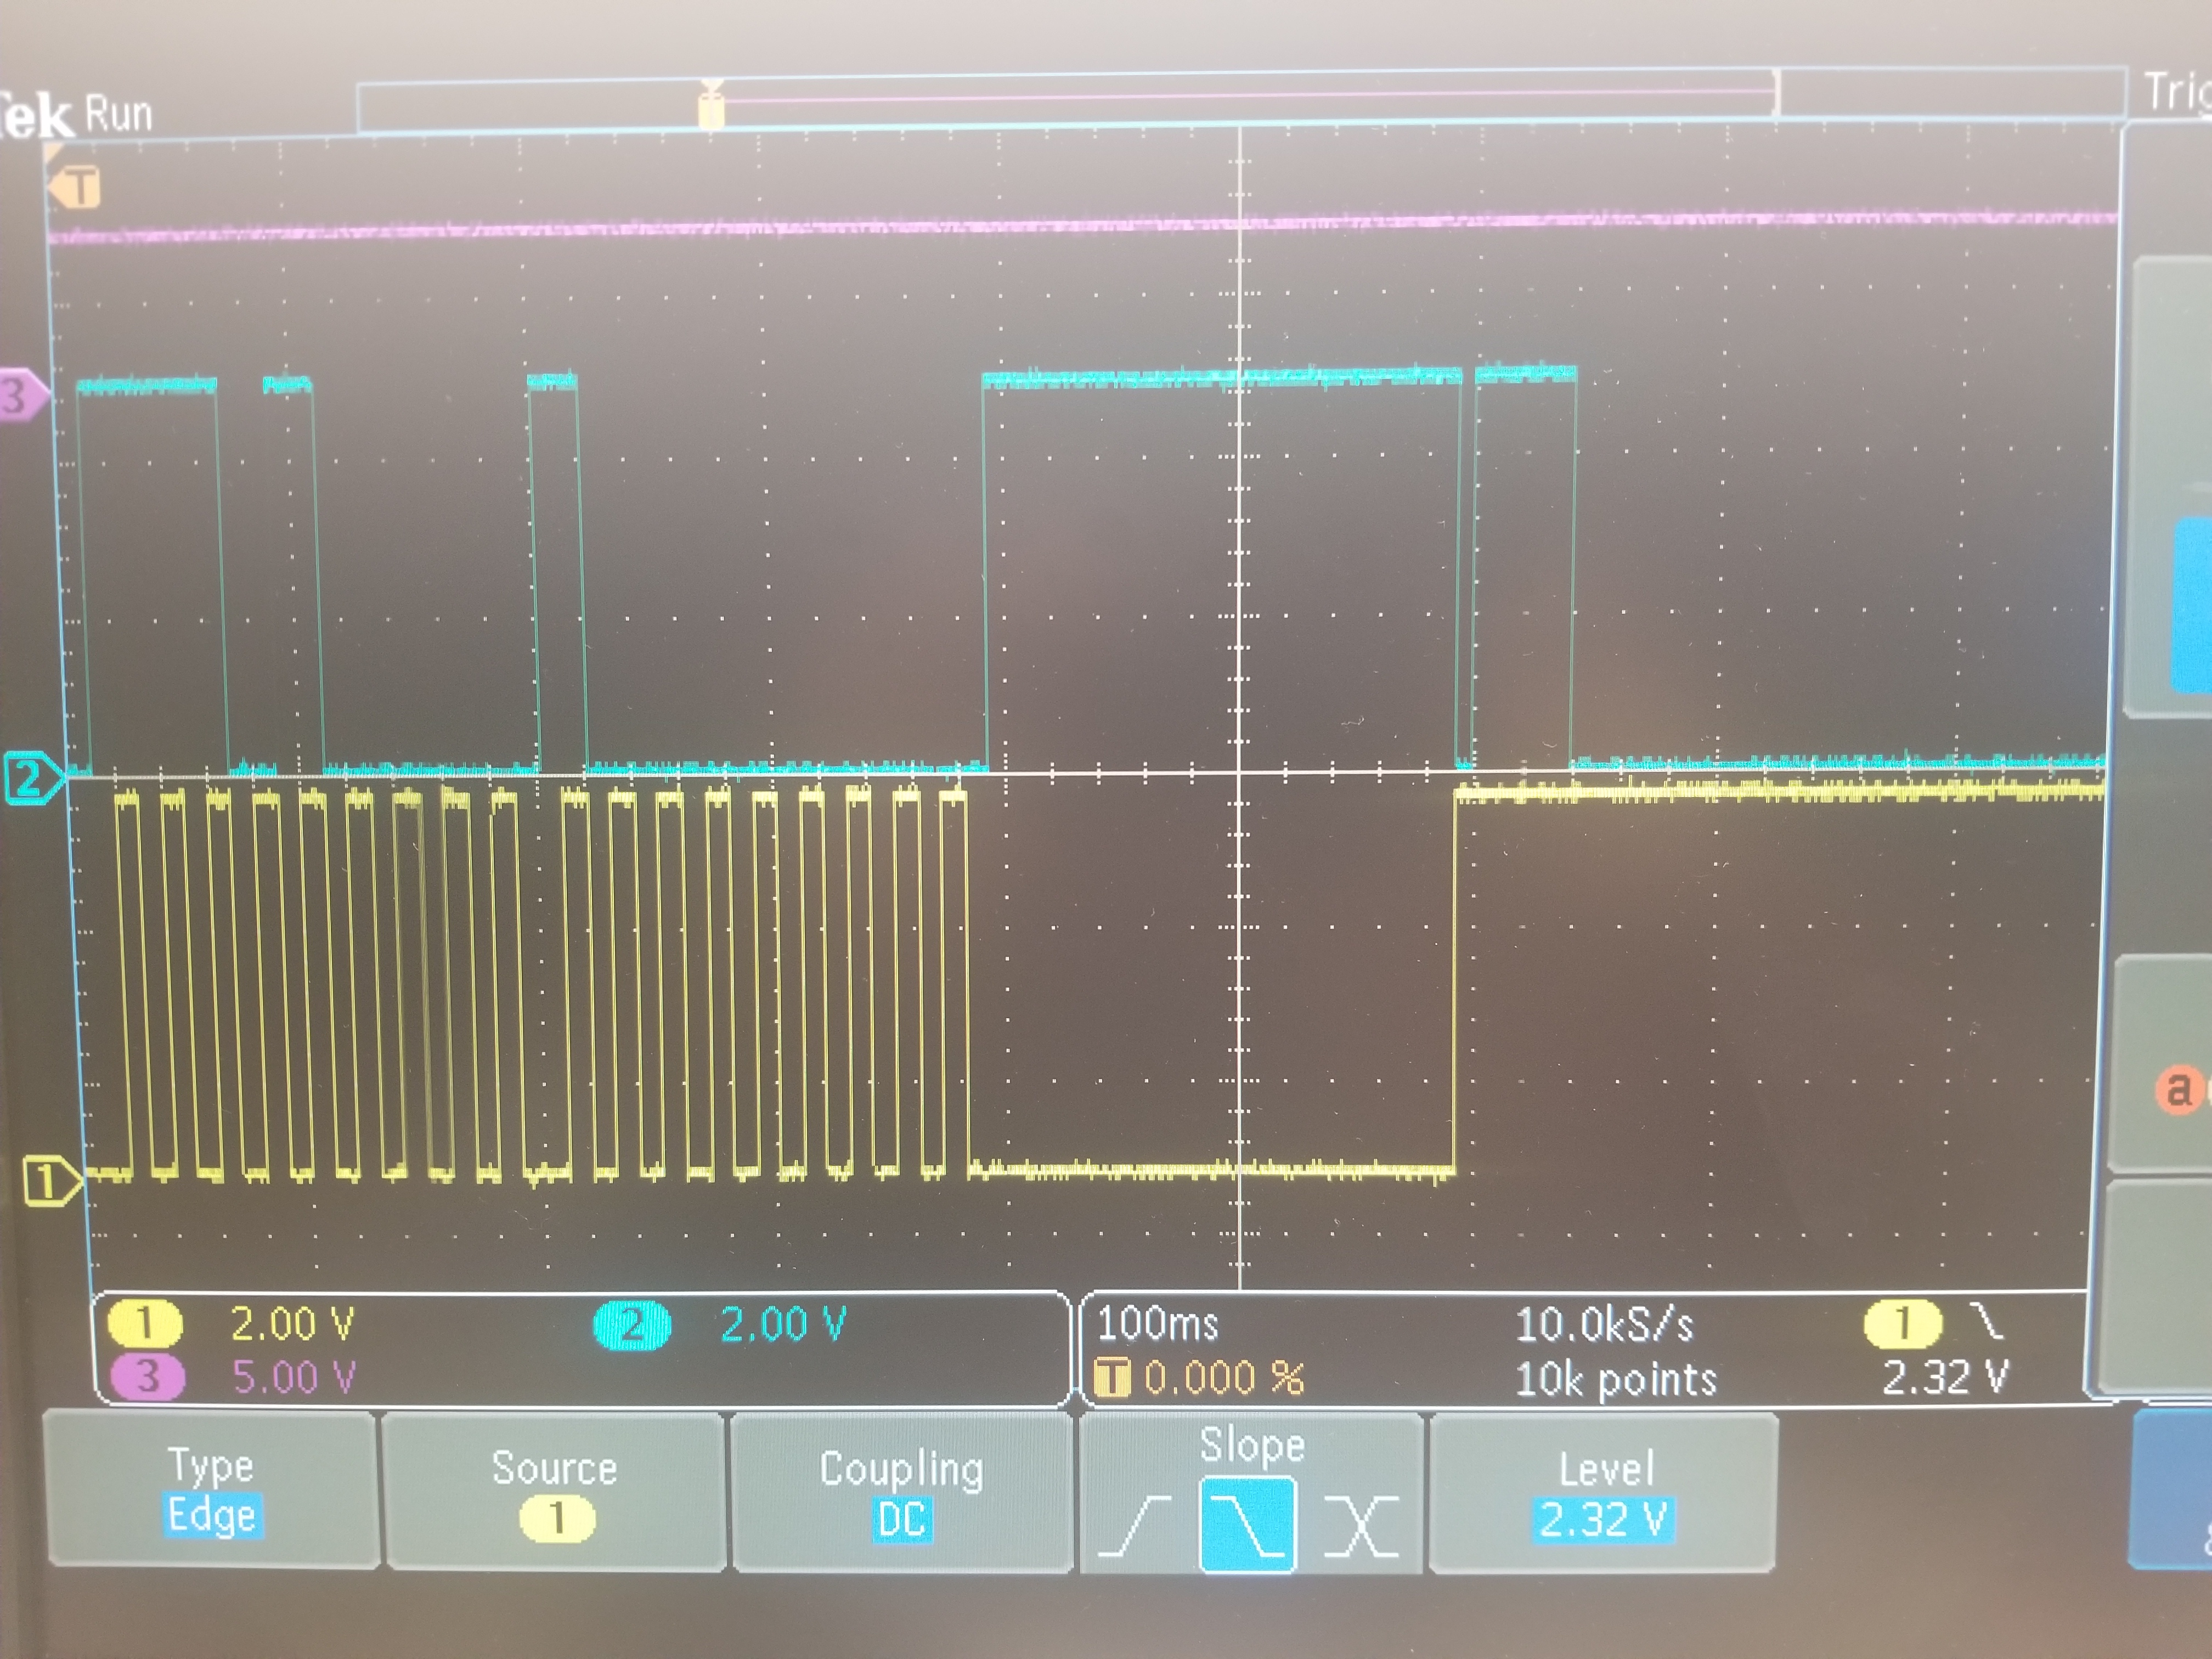
Task: Select the either-edge slope icon
Action: click(1361, 1526)
